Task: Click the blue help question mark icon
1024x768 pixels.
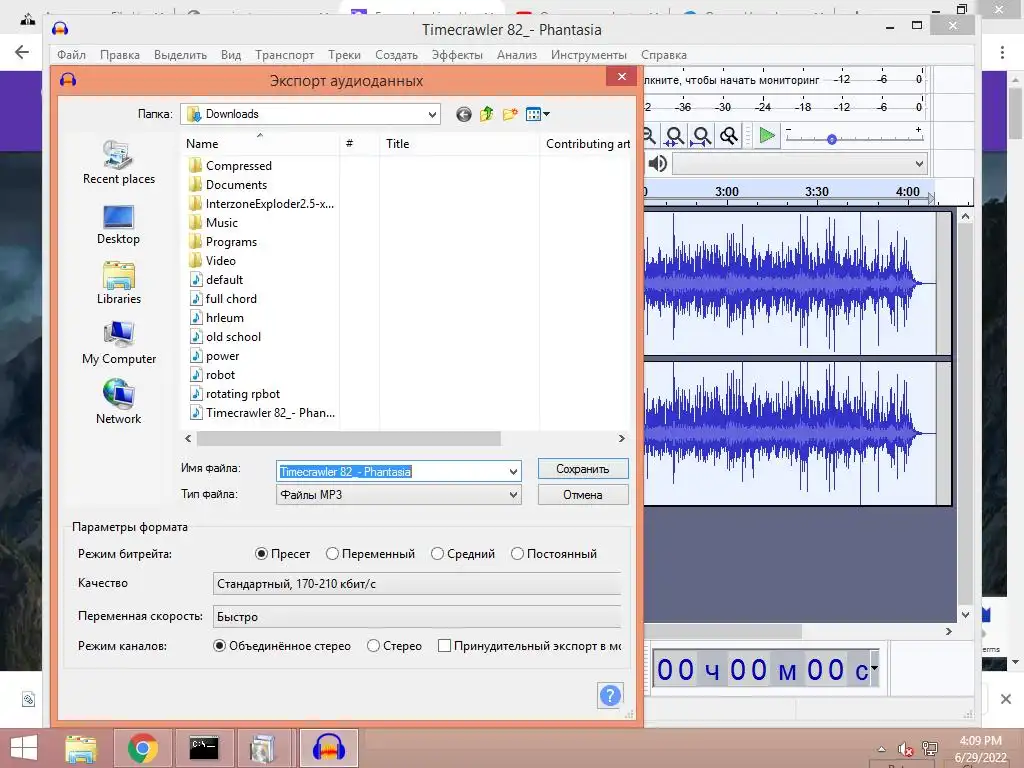Action: pyautogui.click(x=610, y=696)
